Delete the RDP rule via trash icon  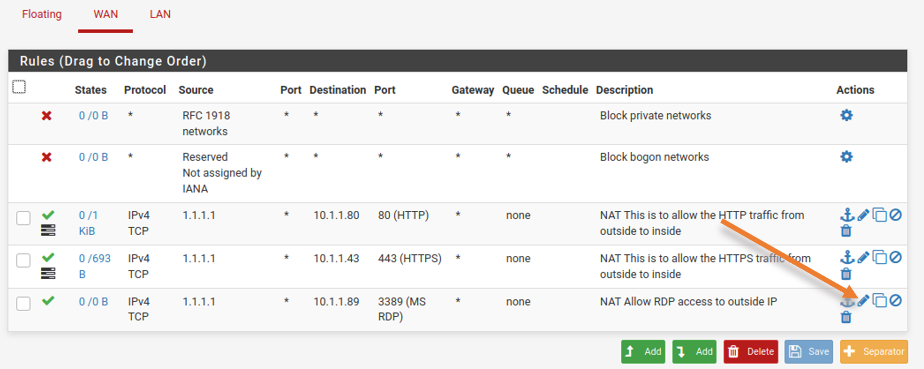click(x=846, y=317)
